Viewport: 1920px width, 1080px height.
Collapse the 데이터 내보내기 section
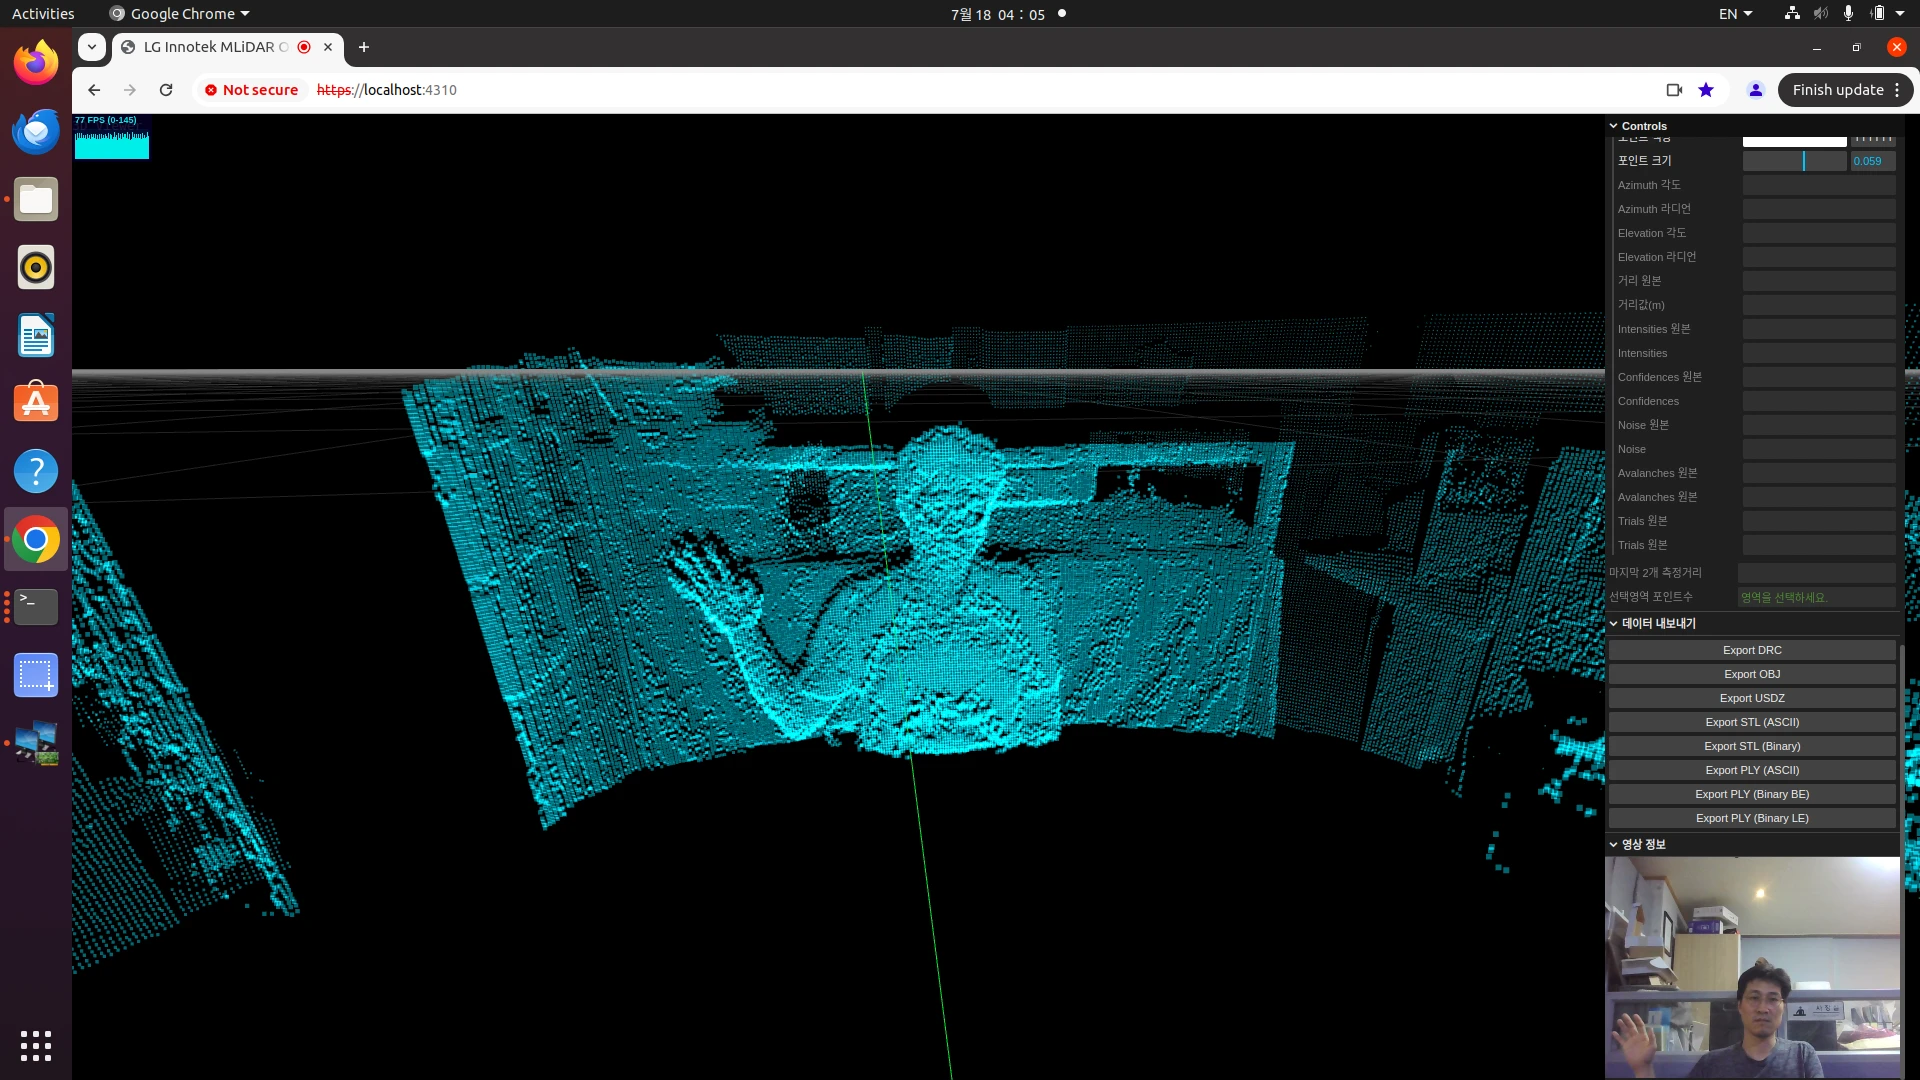click(x=1752, y=623)
